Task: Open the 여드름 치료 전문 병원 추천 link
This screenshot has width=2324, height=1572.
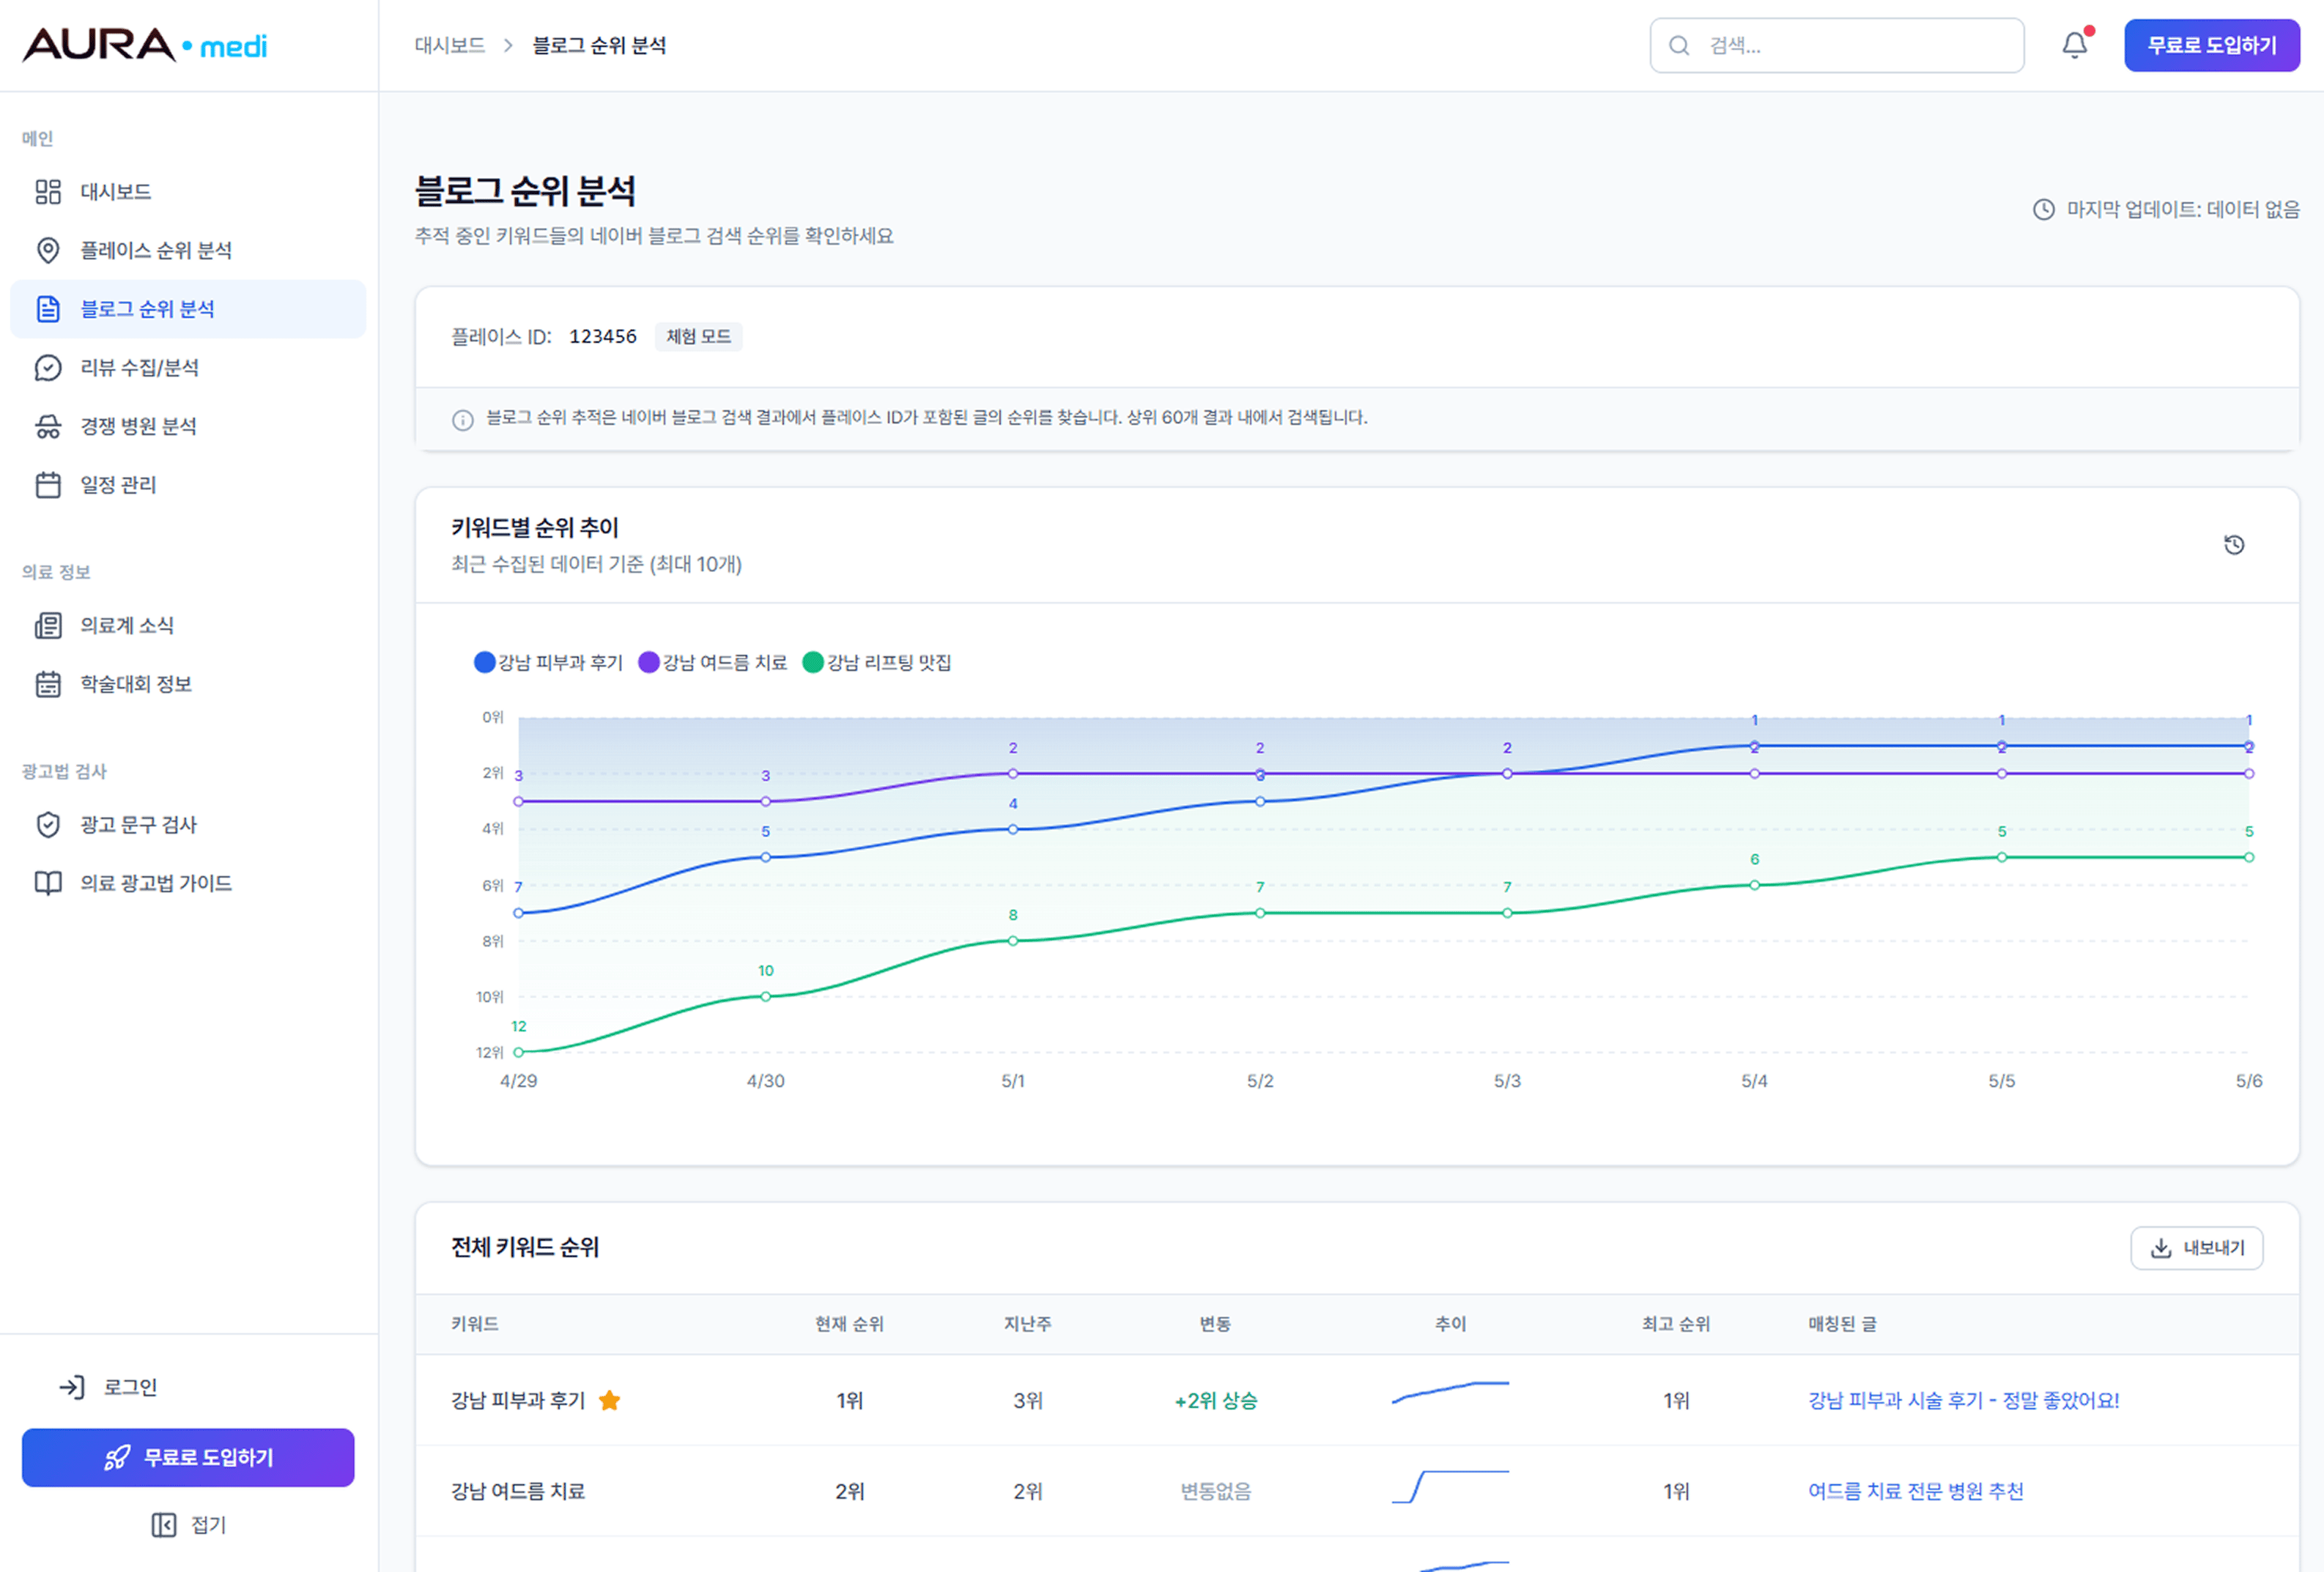Action: click(x=1916, y=1491)
